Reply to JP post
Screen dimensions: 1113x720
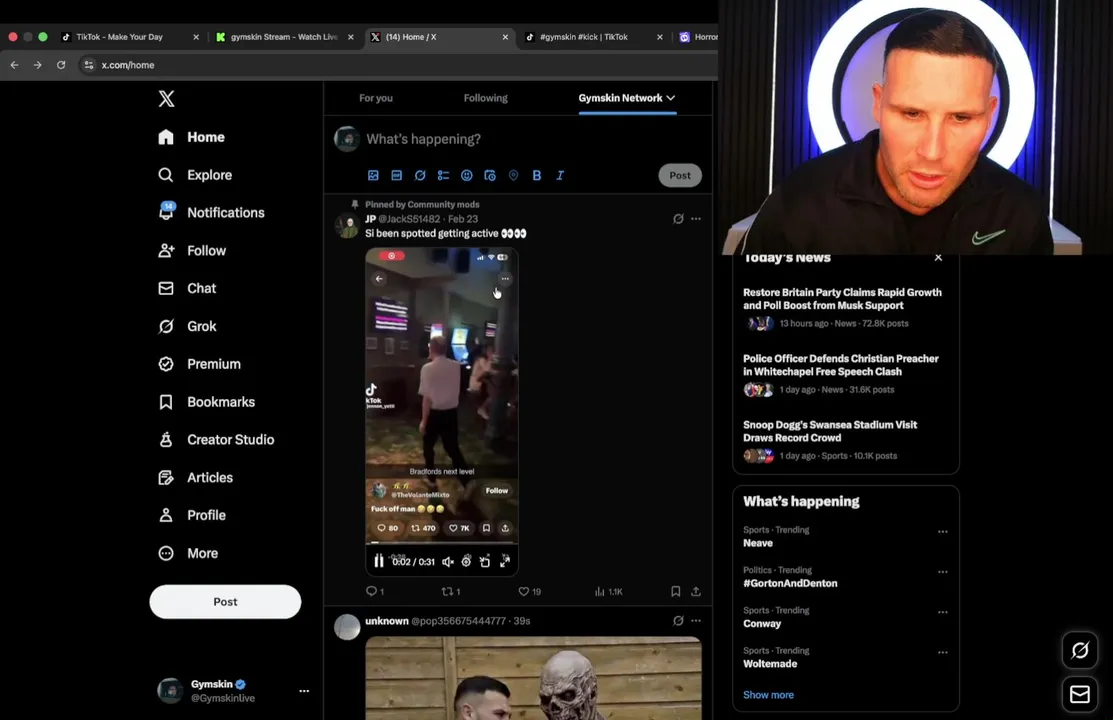[375, 591]
